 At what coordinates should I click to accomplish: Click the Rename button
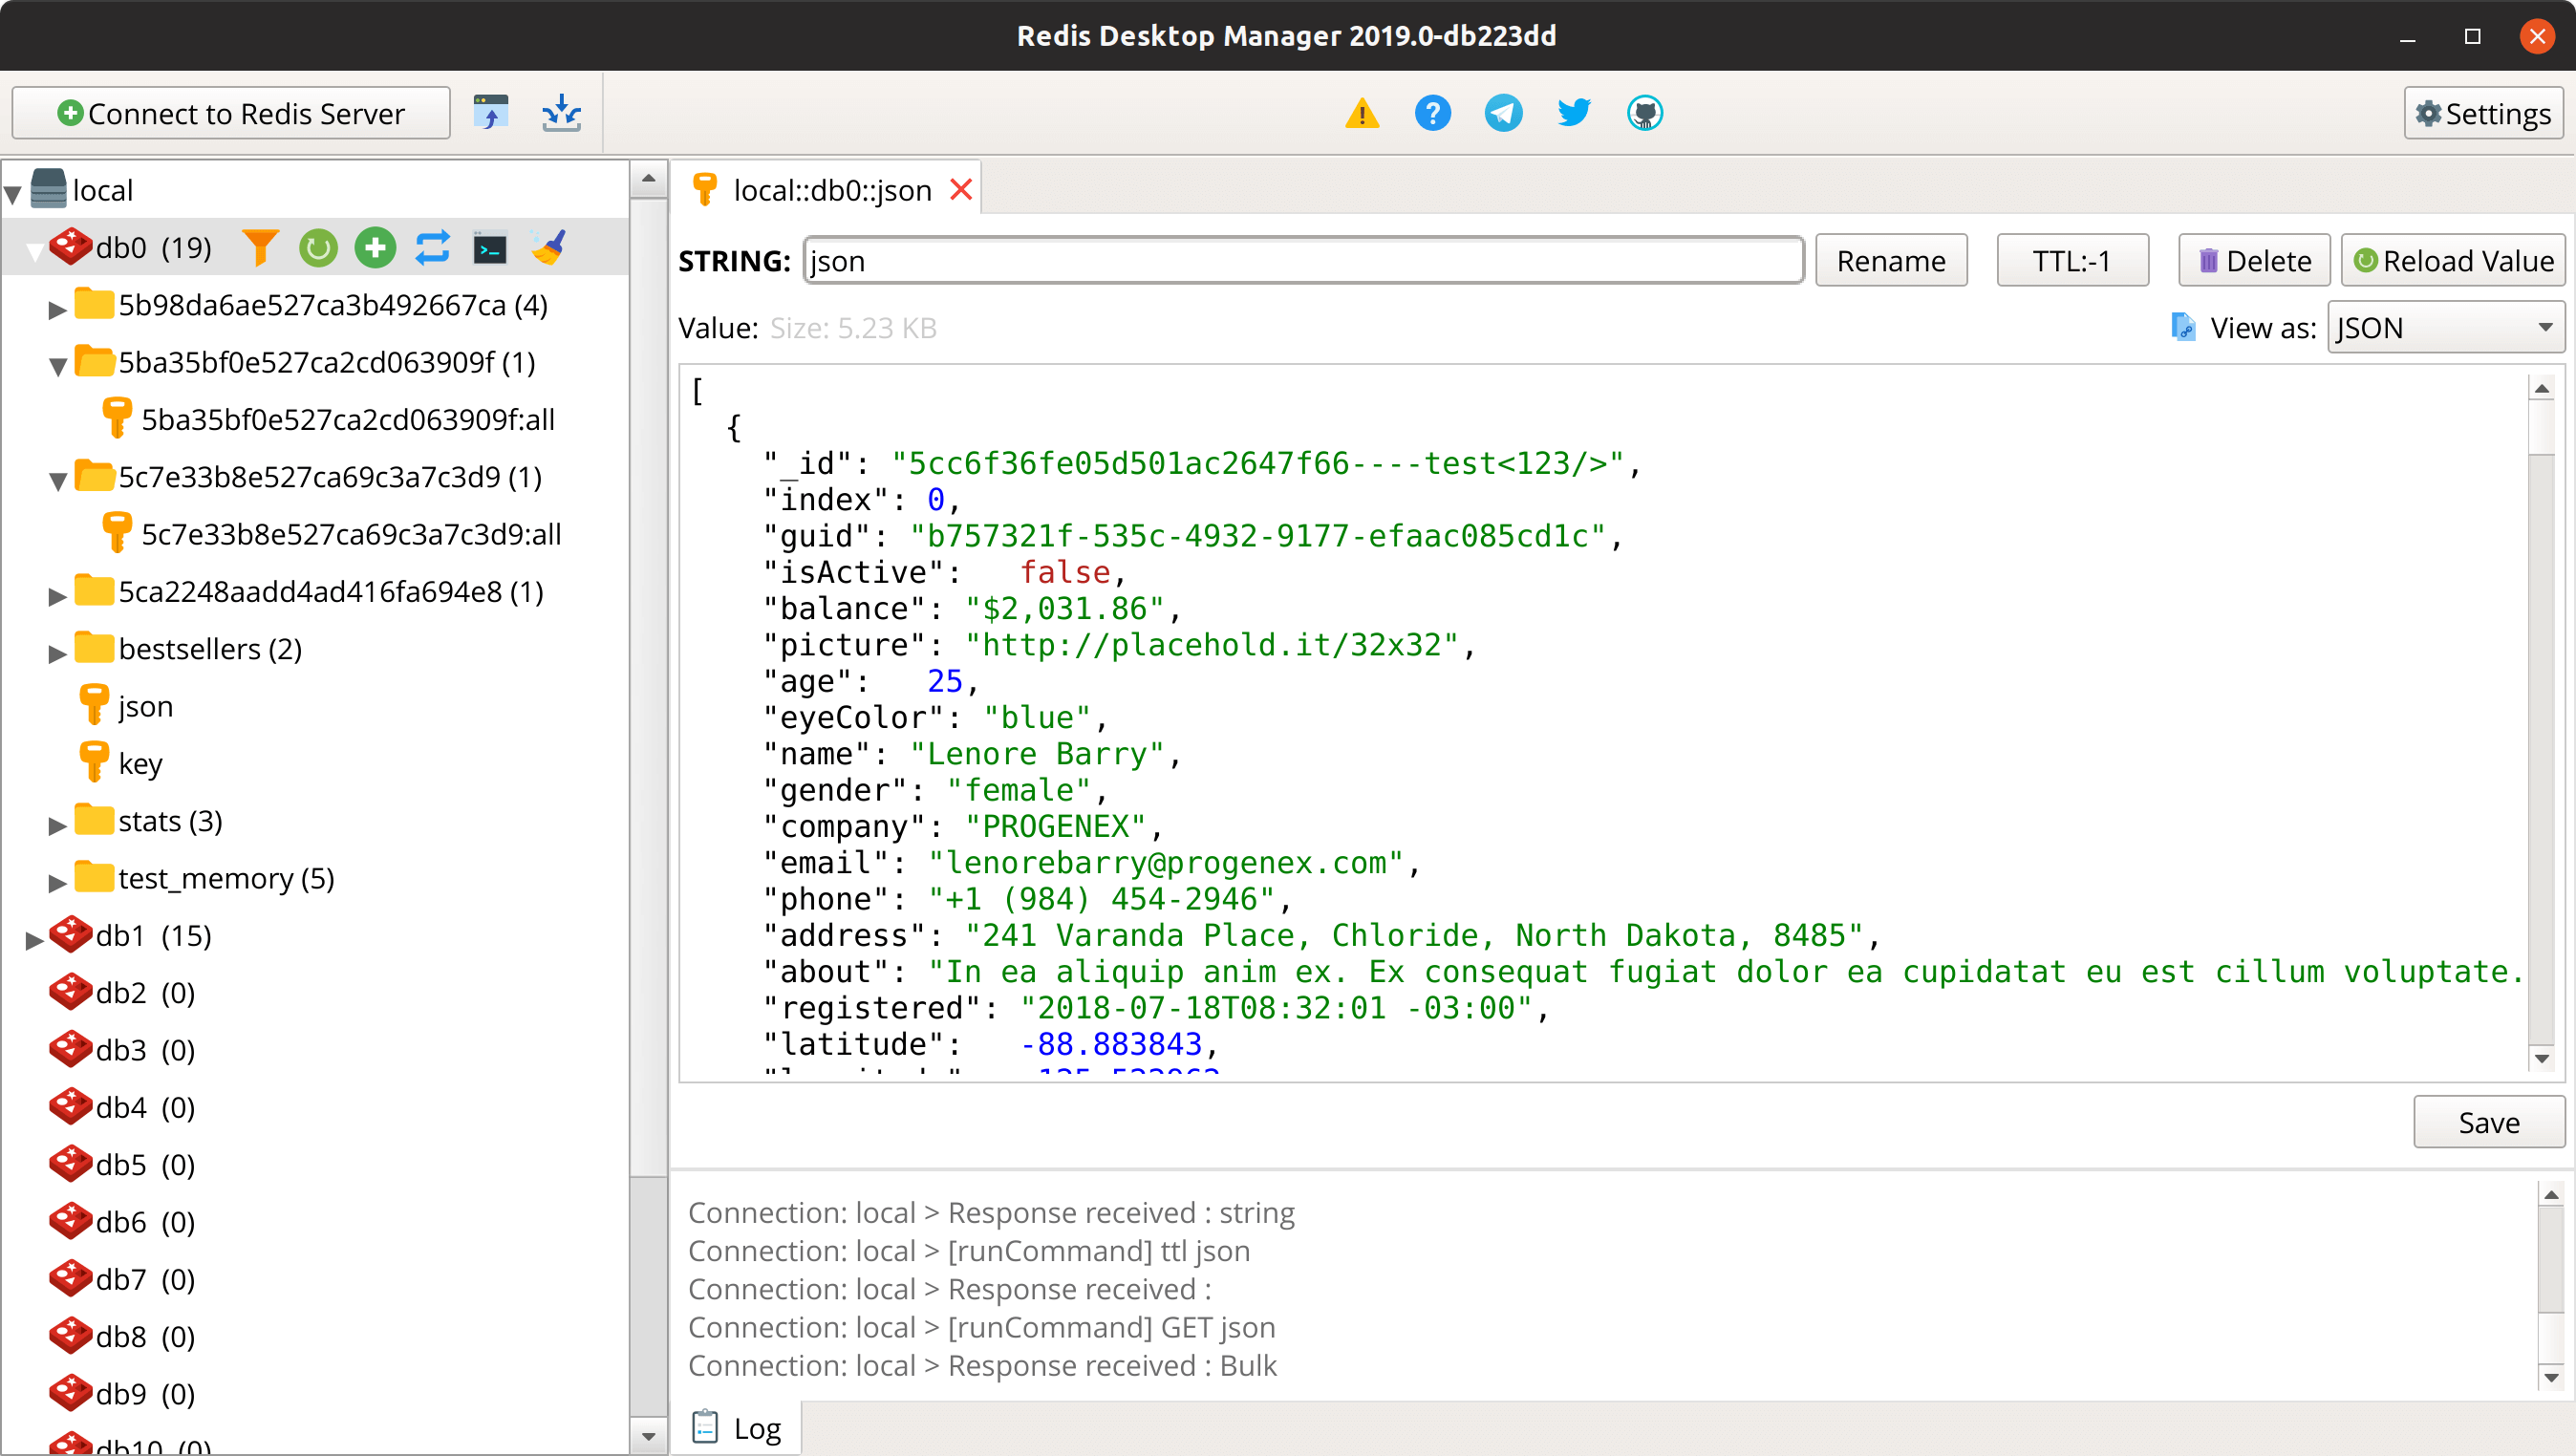[1890, 260]
